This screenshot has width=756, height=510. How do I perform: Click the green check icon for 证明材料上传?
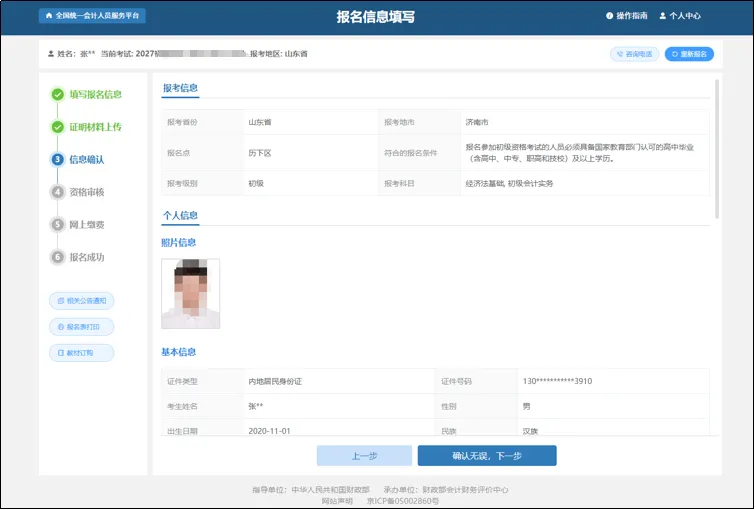click(x=58, y=127)
